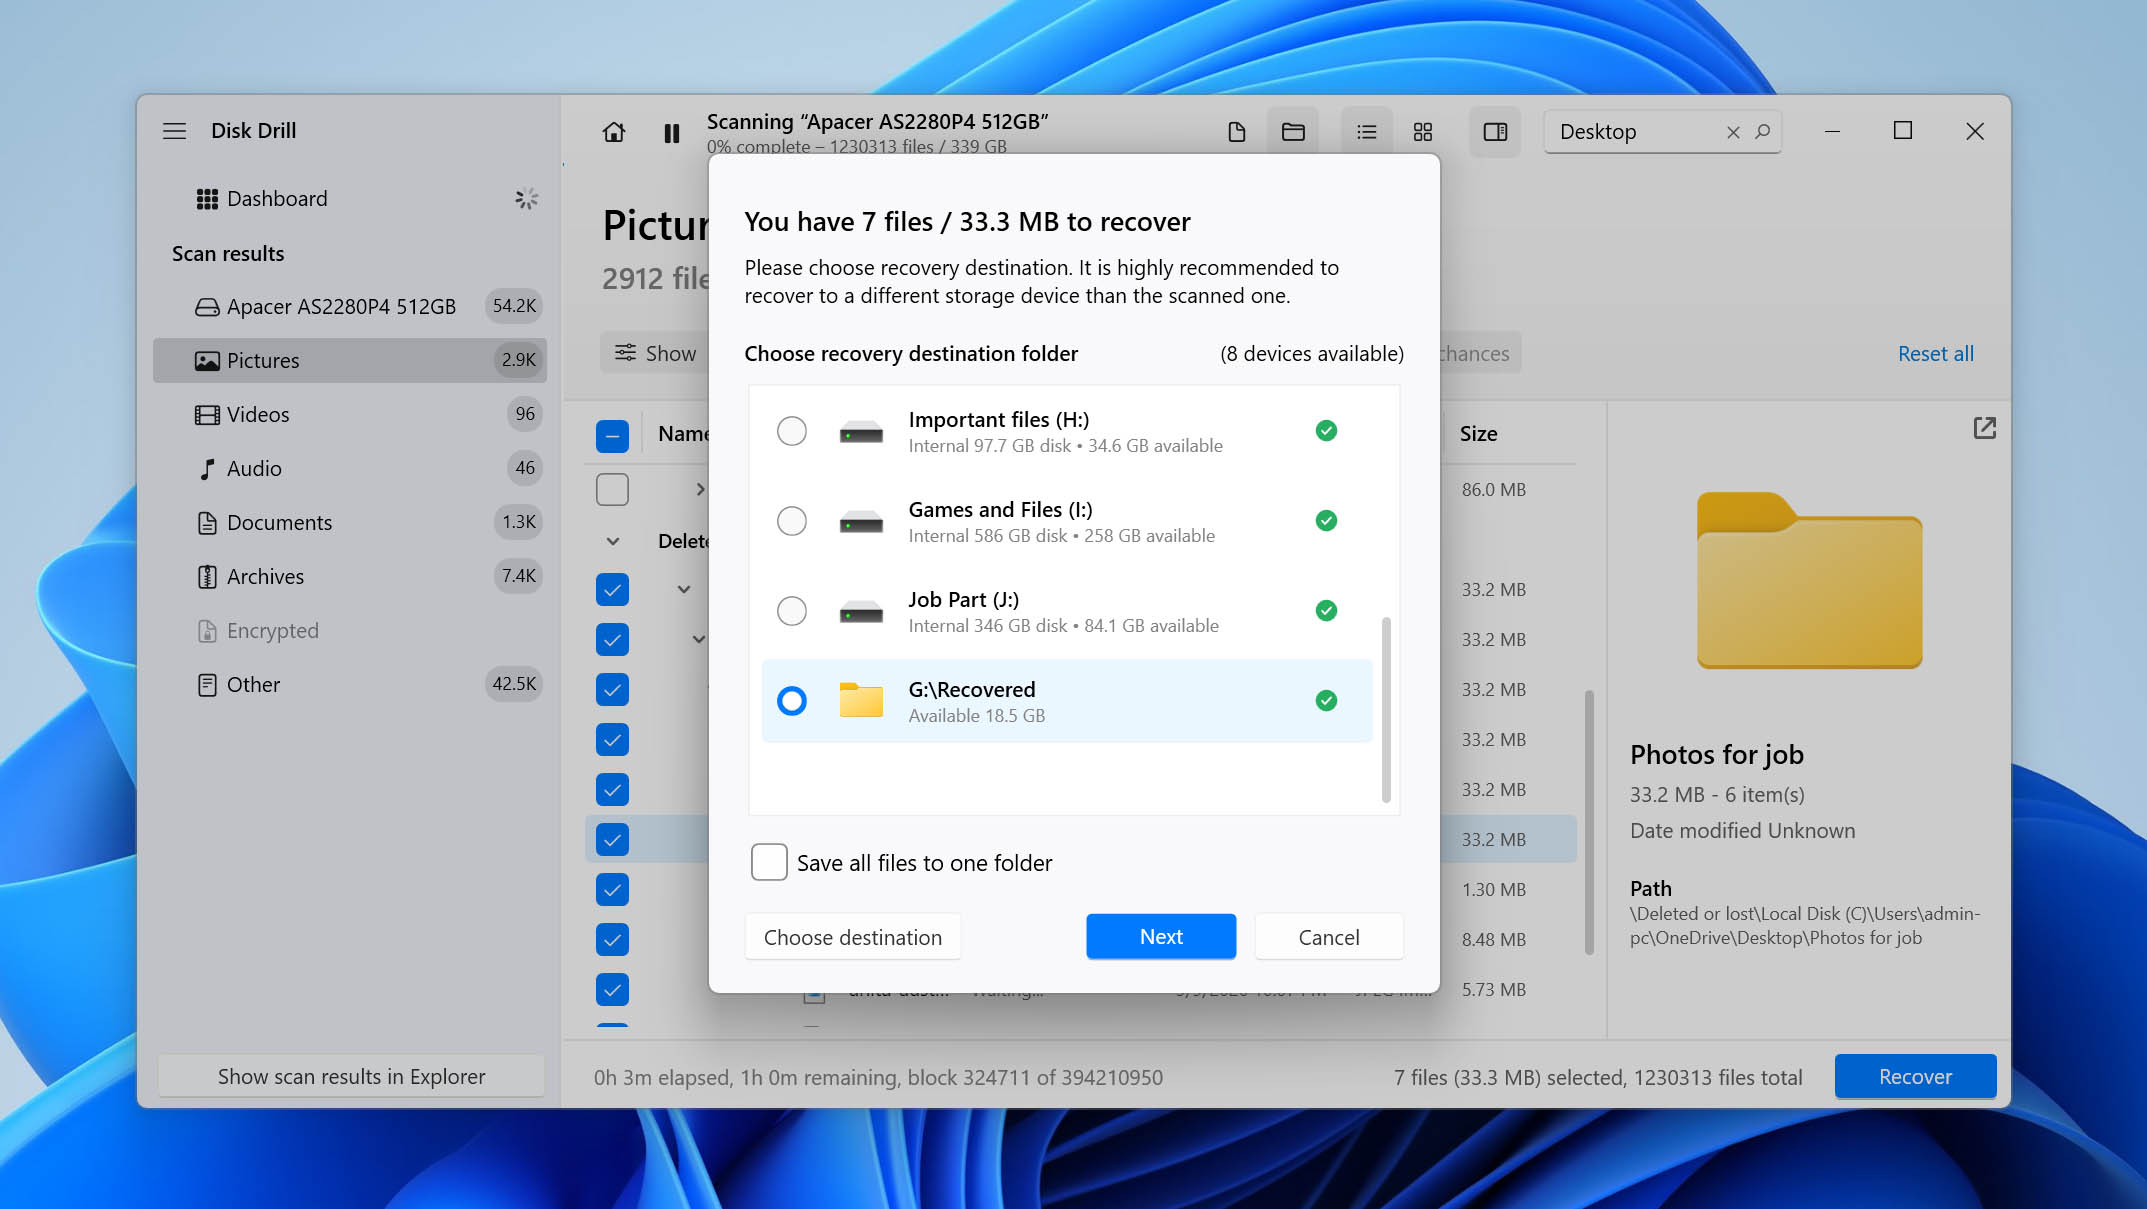Pause the ongoing scan
This screenshot has width=2147, height=1209.
pos(672,133)
